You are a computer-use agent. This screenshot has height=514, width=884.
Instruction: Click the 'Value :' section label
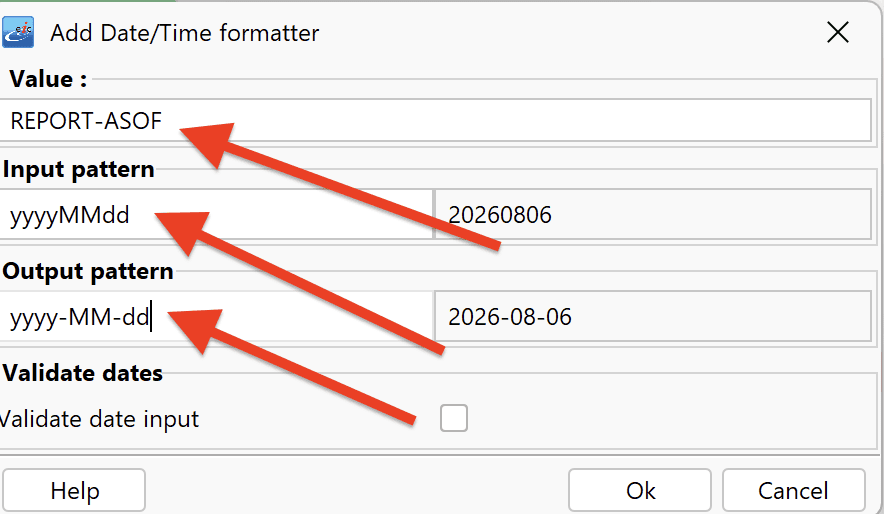click(x=48, y=79)
